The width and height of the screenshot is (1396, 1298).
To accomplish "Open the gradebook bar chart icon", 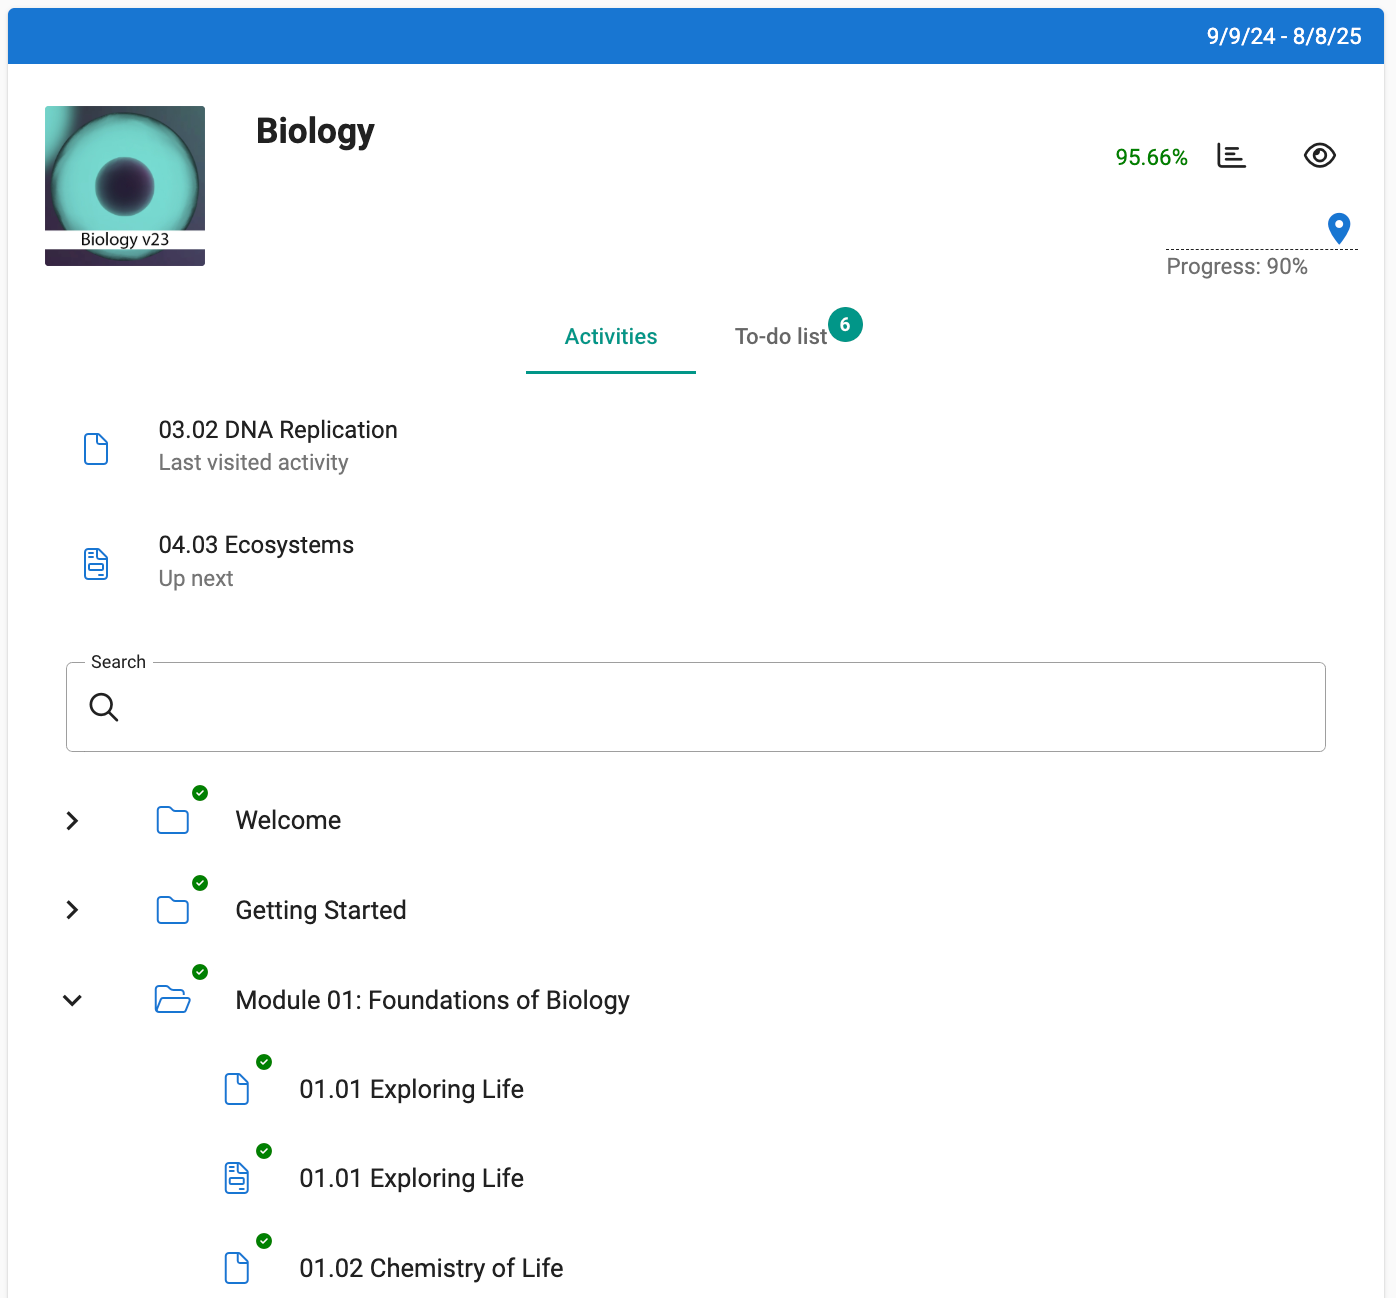I will [1231, 156].
